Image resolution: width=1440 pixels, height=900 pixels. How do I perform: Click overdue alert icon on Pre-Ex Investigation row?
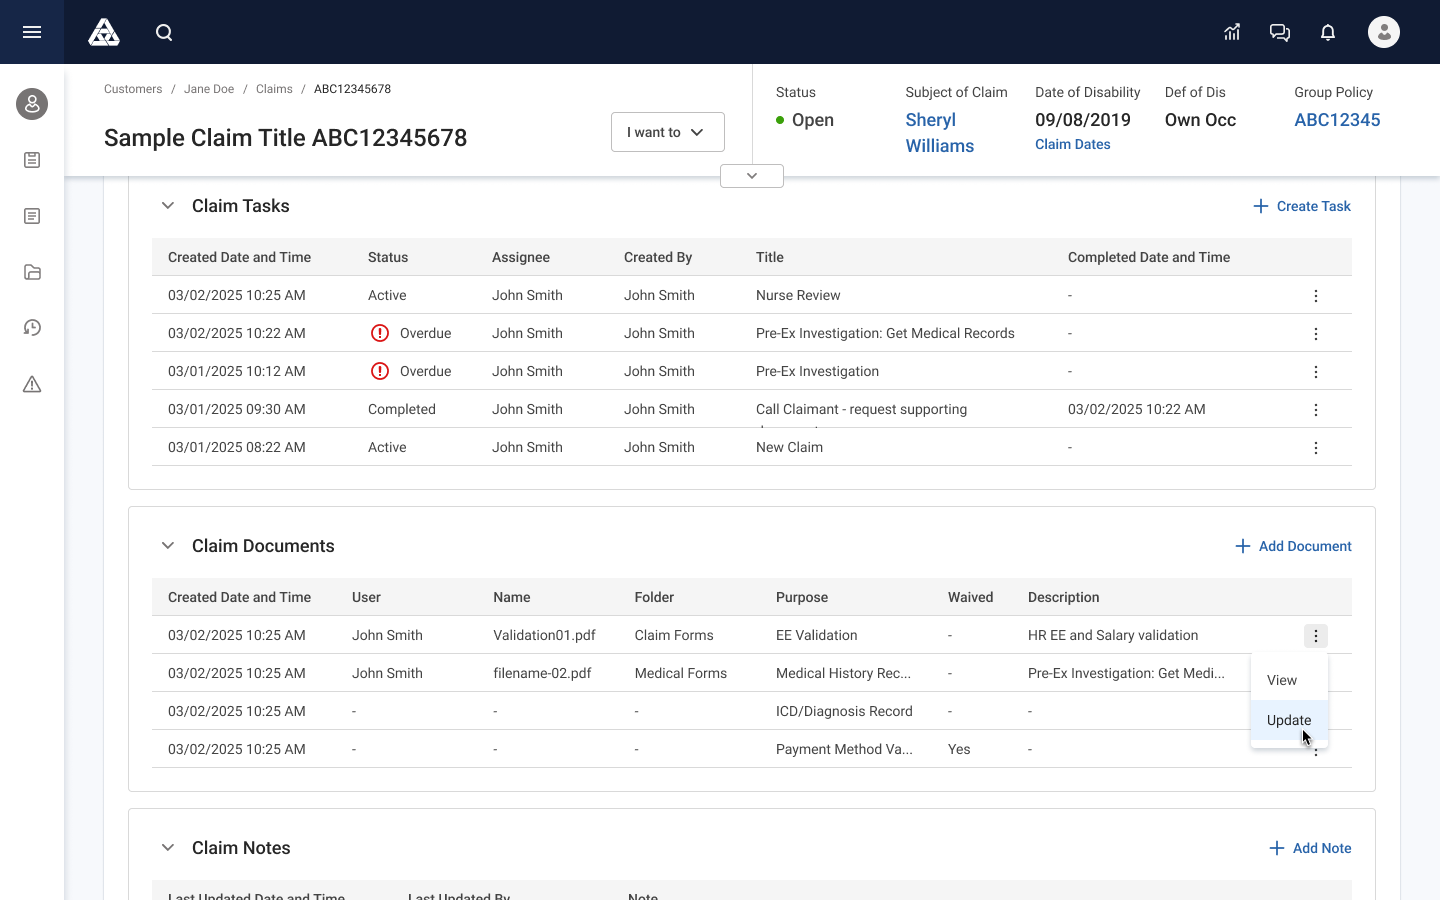pos(380,371)
